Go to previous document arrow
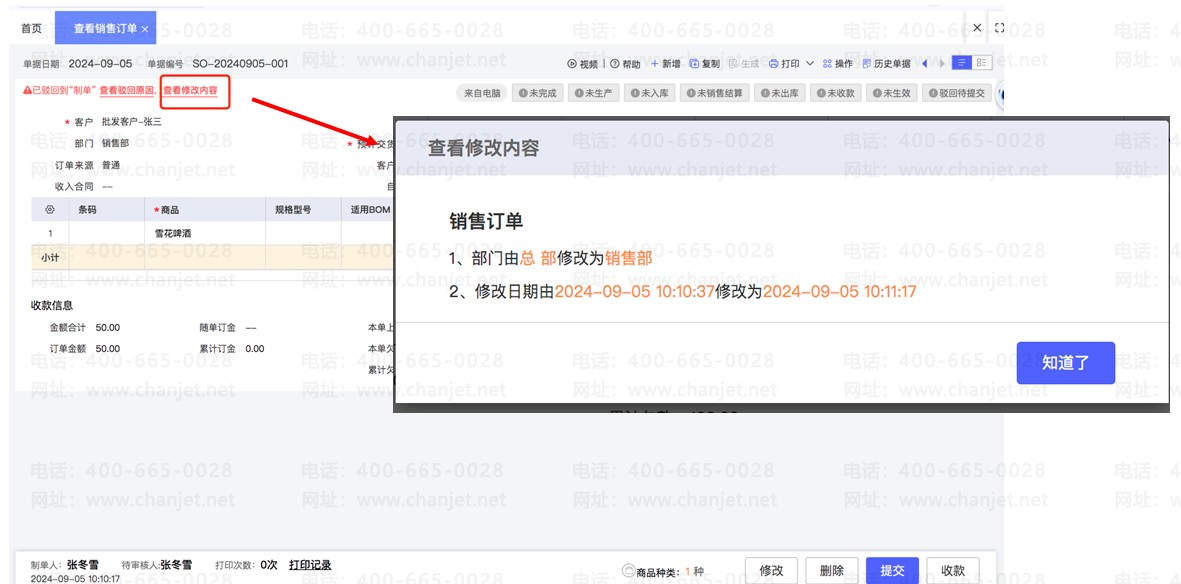The width and height of the screenshot is (1181, 584). click(925, 63)
